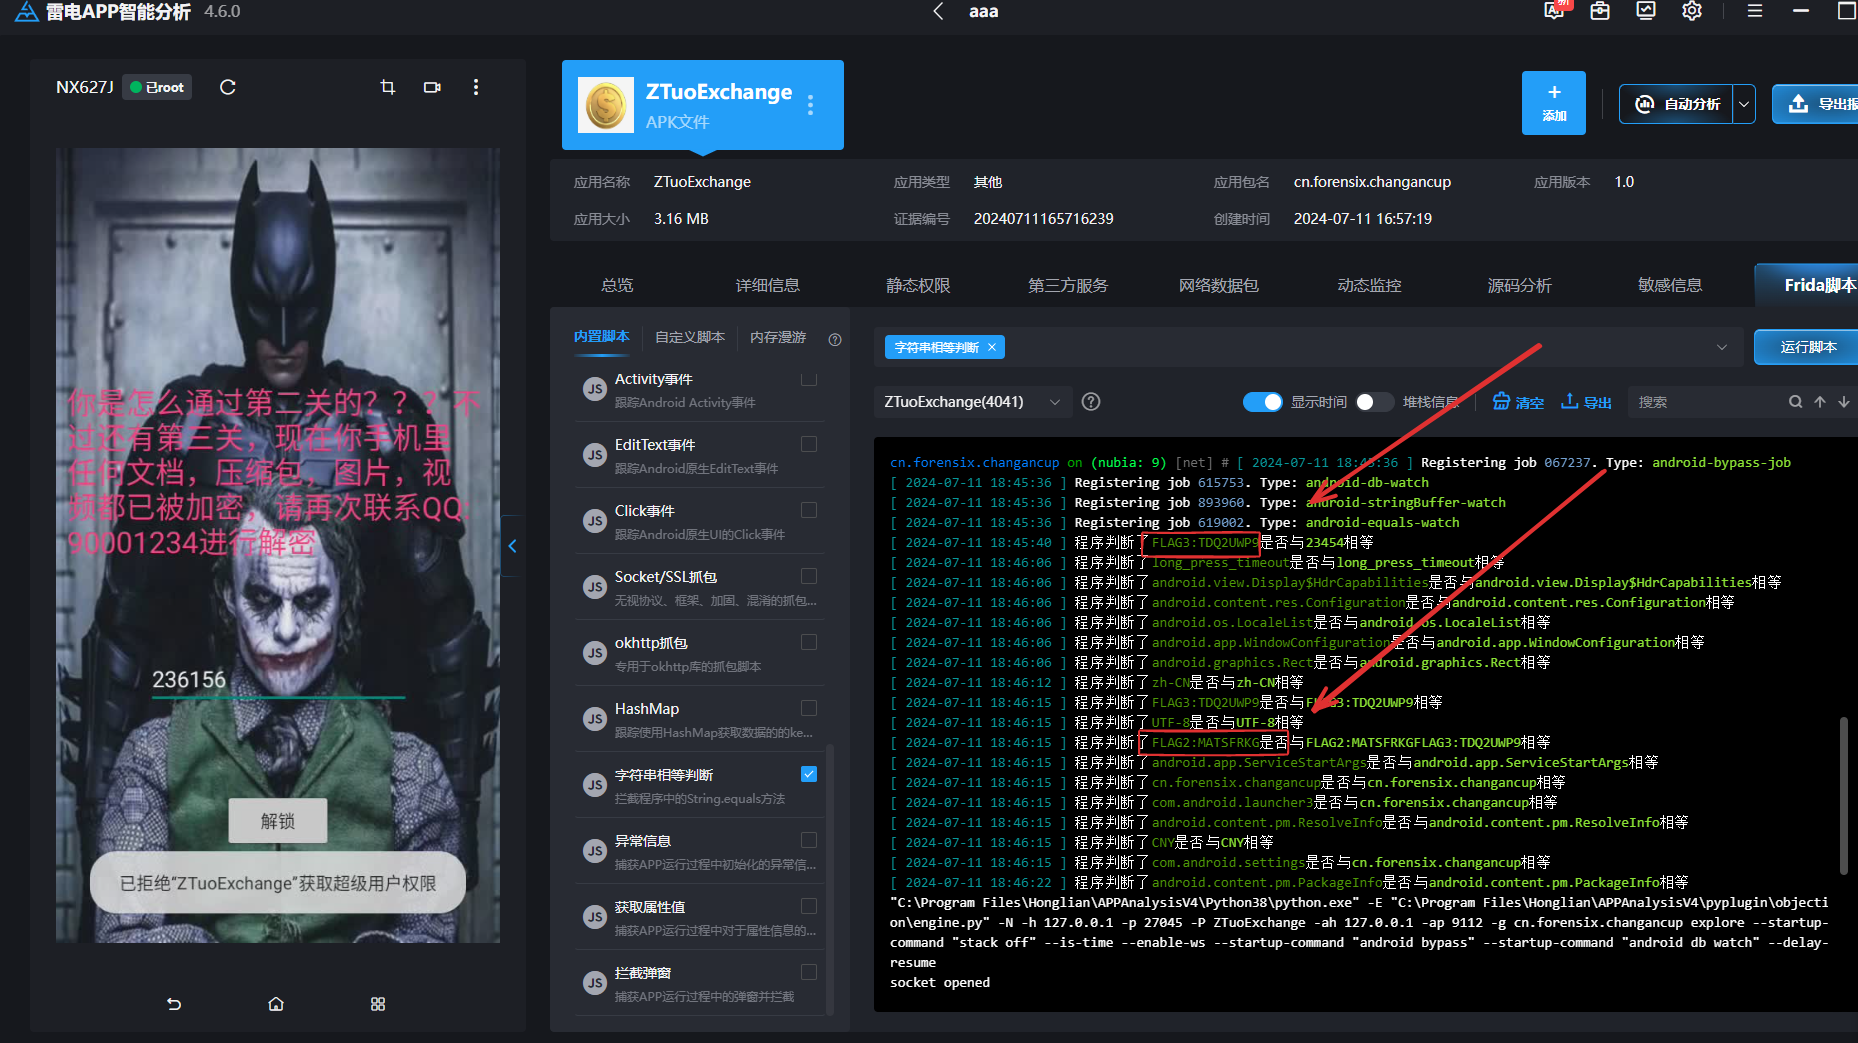The height and width of the screenshot is (1043, 1858).
Task: Click the log console vertical scrollbar
Action: 1845,795
